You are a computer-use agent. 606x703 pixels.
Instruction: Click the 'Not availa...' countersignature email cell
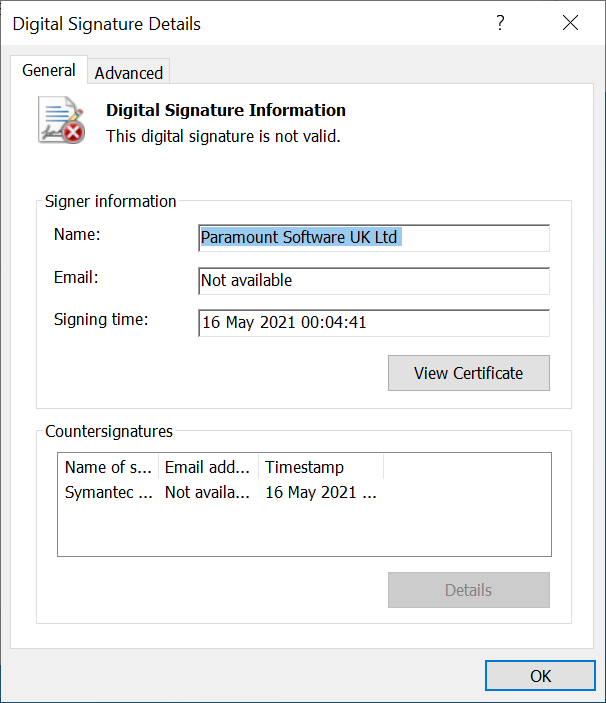tap(207, 492)
